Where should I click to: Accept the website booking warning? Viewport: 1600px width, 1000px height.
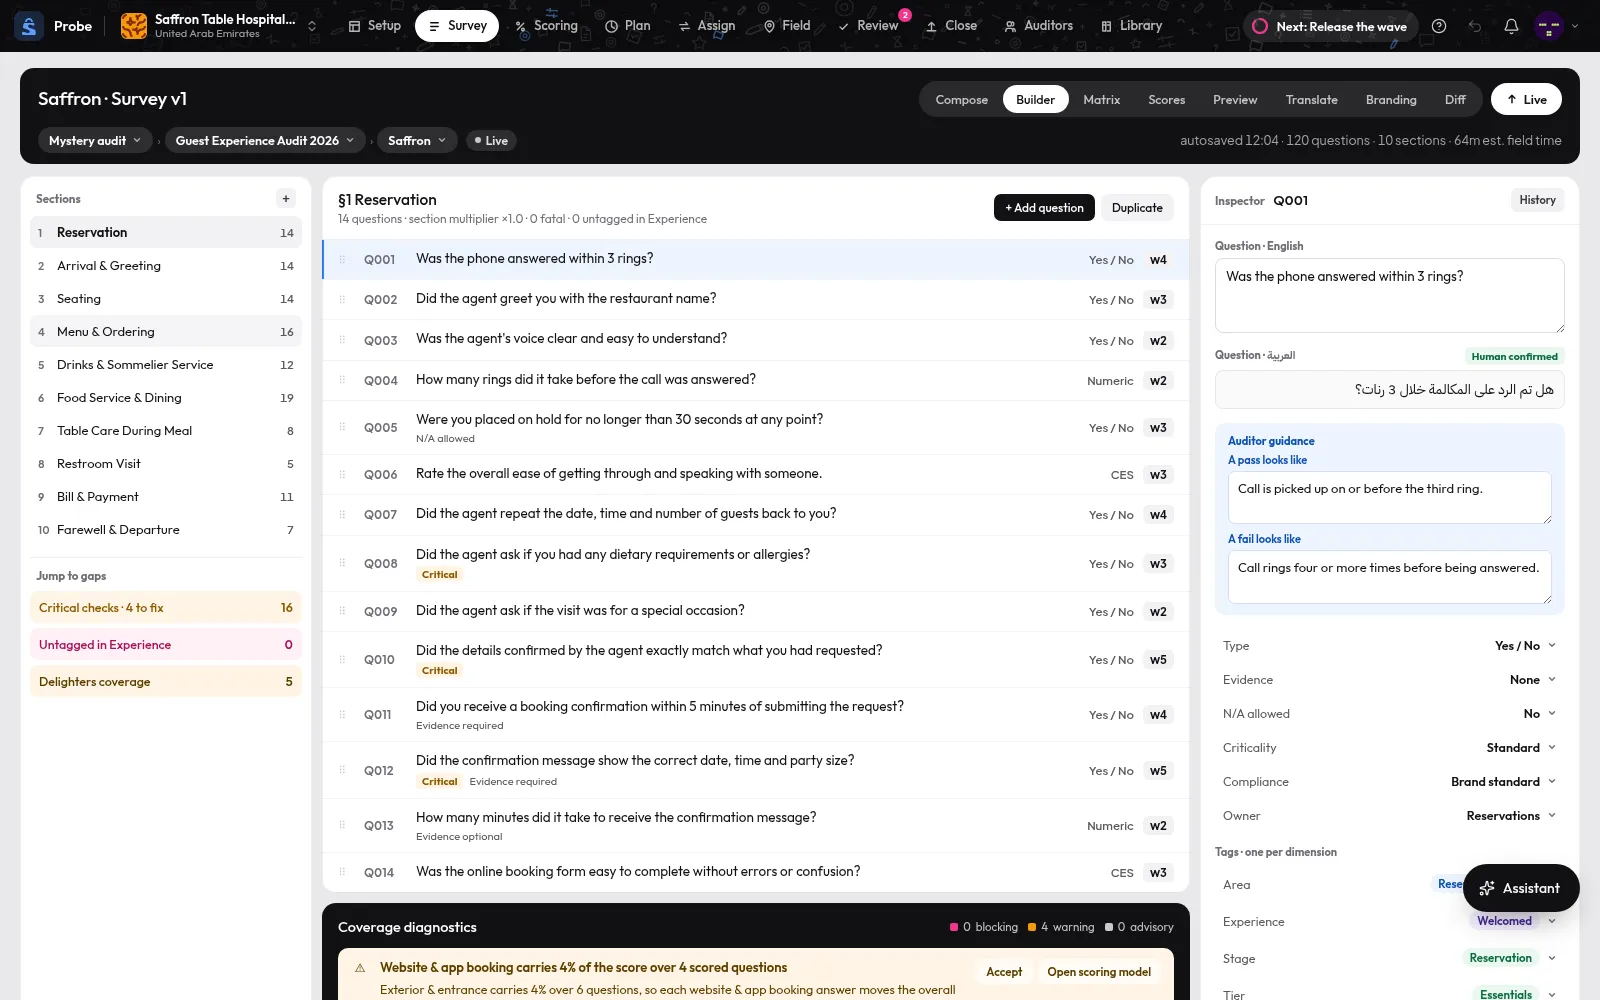point(1004,972)
